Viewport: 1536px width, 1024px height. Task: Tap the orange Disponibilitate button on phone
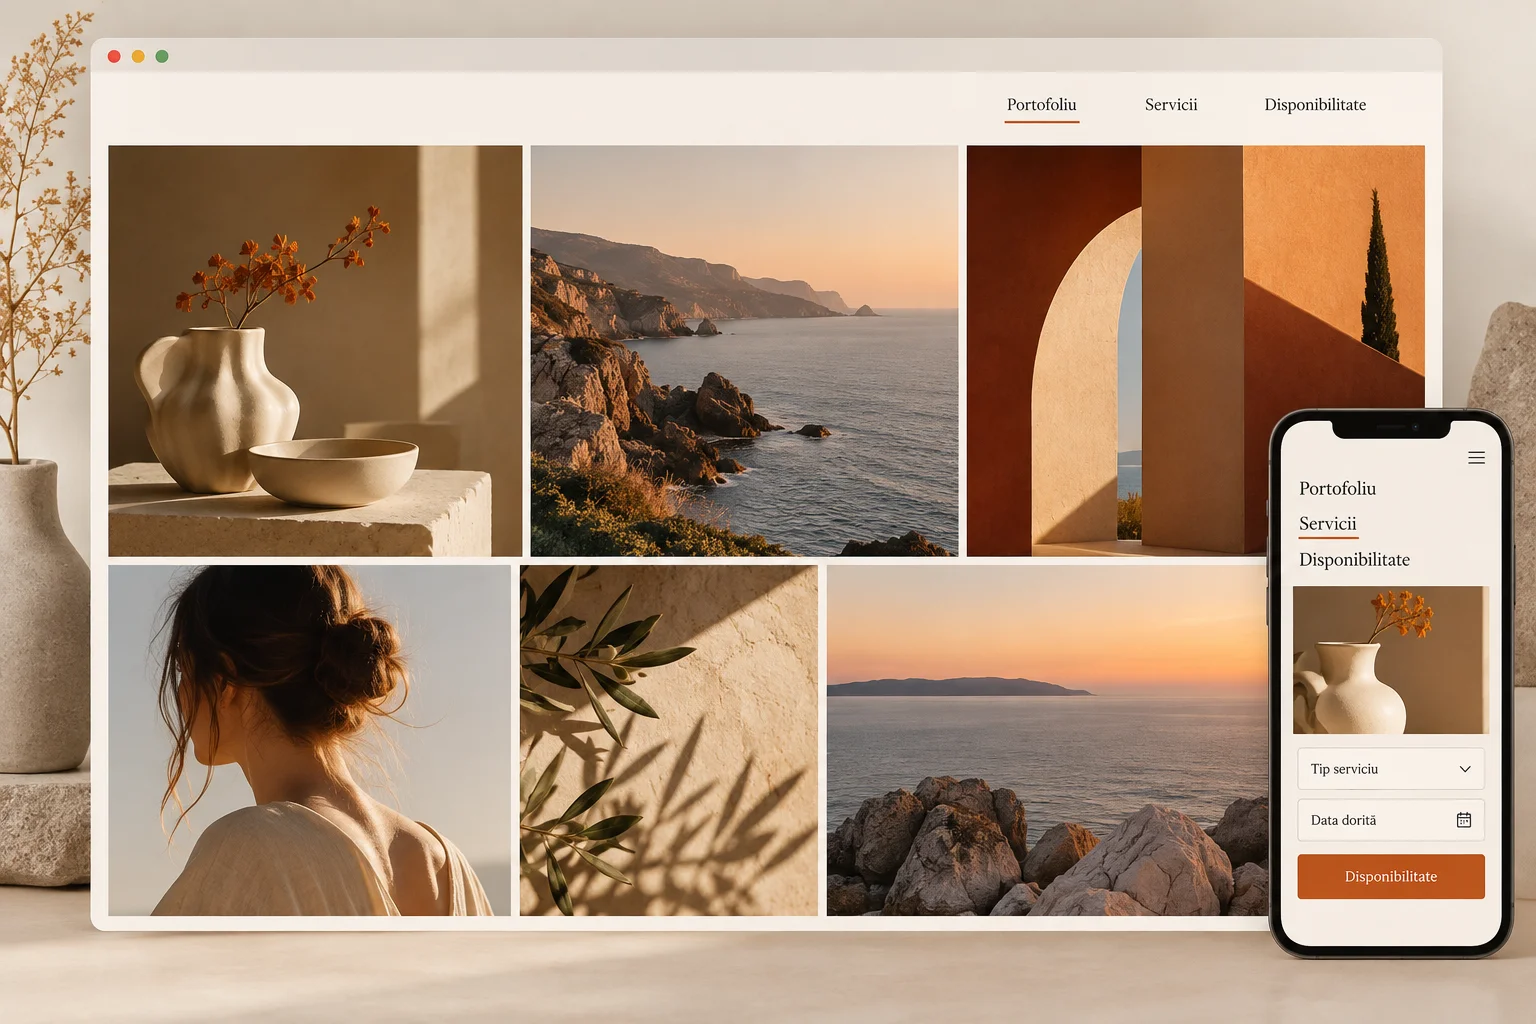1391,877
